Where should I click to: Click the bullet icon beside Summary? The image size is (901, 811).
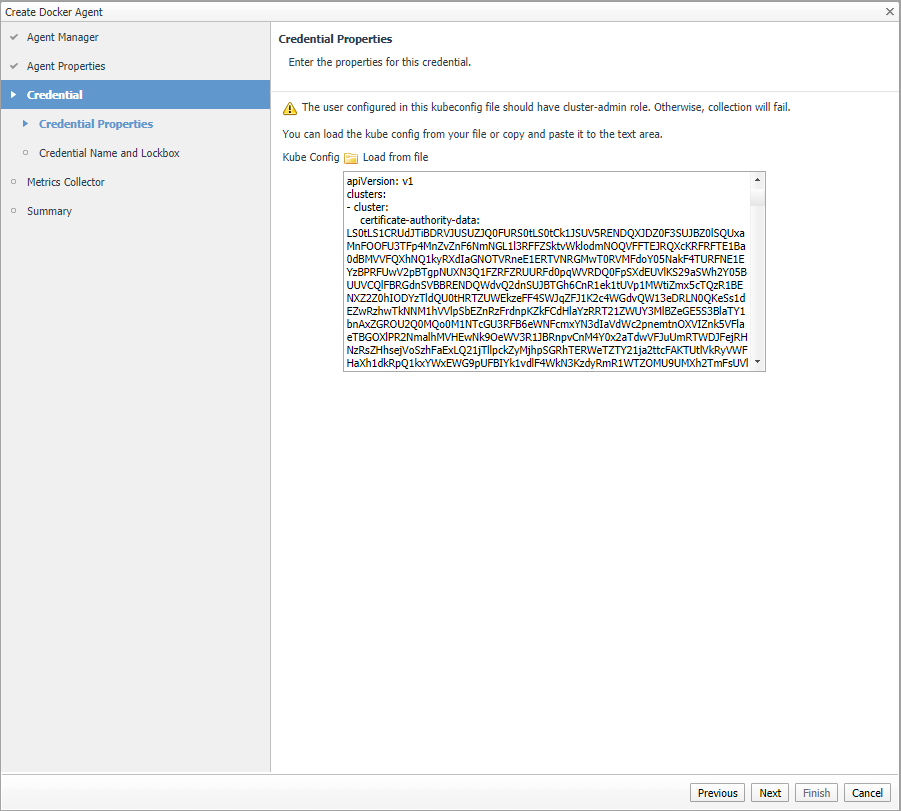coord(14,211)
